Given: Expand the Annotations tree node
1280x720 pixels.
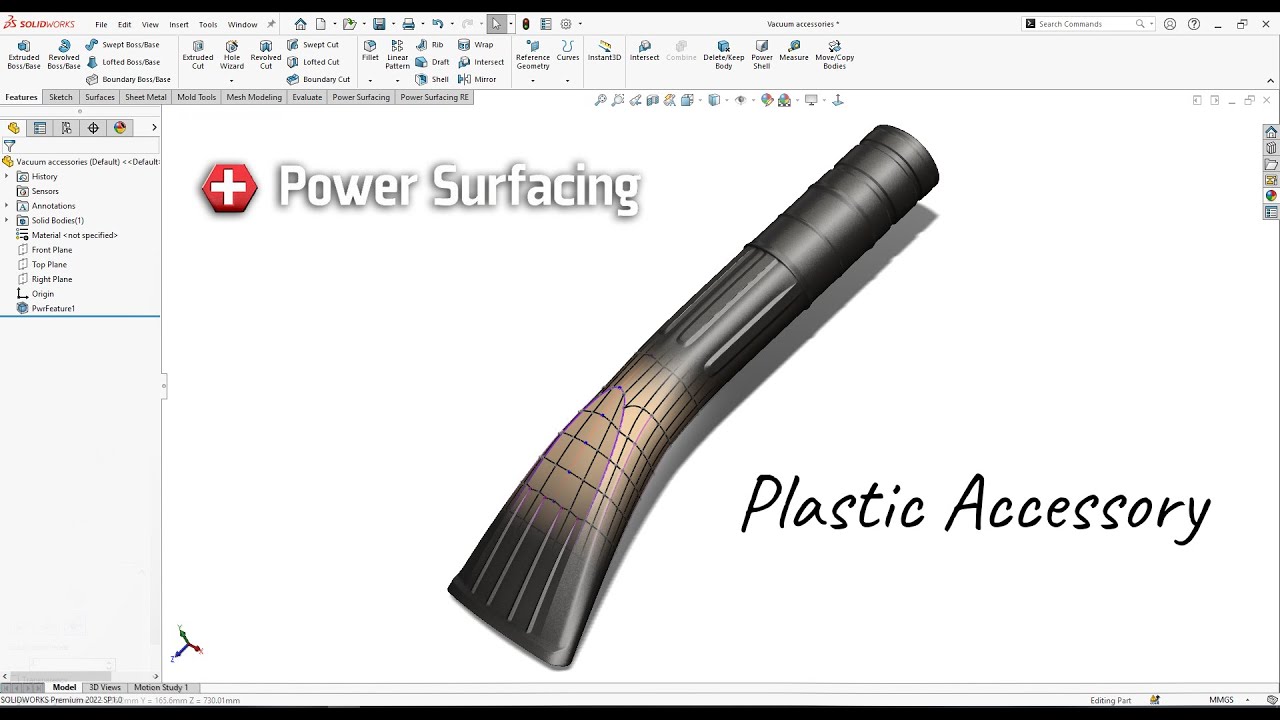Looking at the screenshot, I should [x=7, y=206].
